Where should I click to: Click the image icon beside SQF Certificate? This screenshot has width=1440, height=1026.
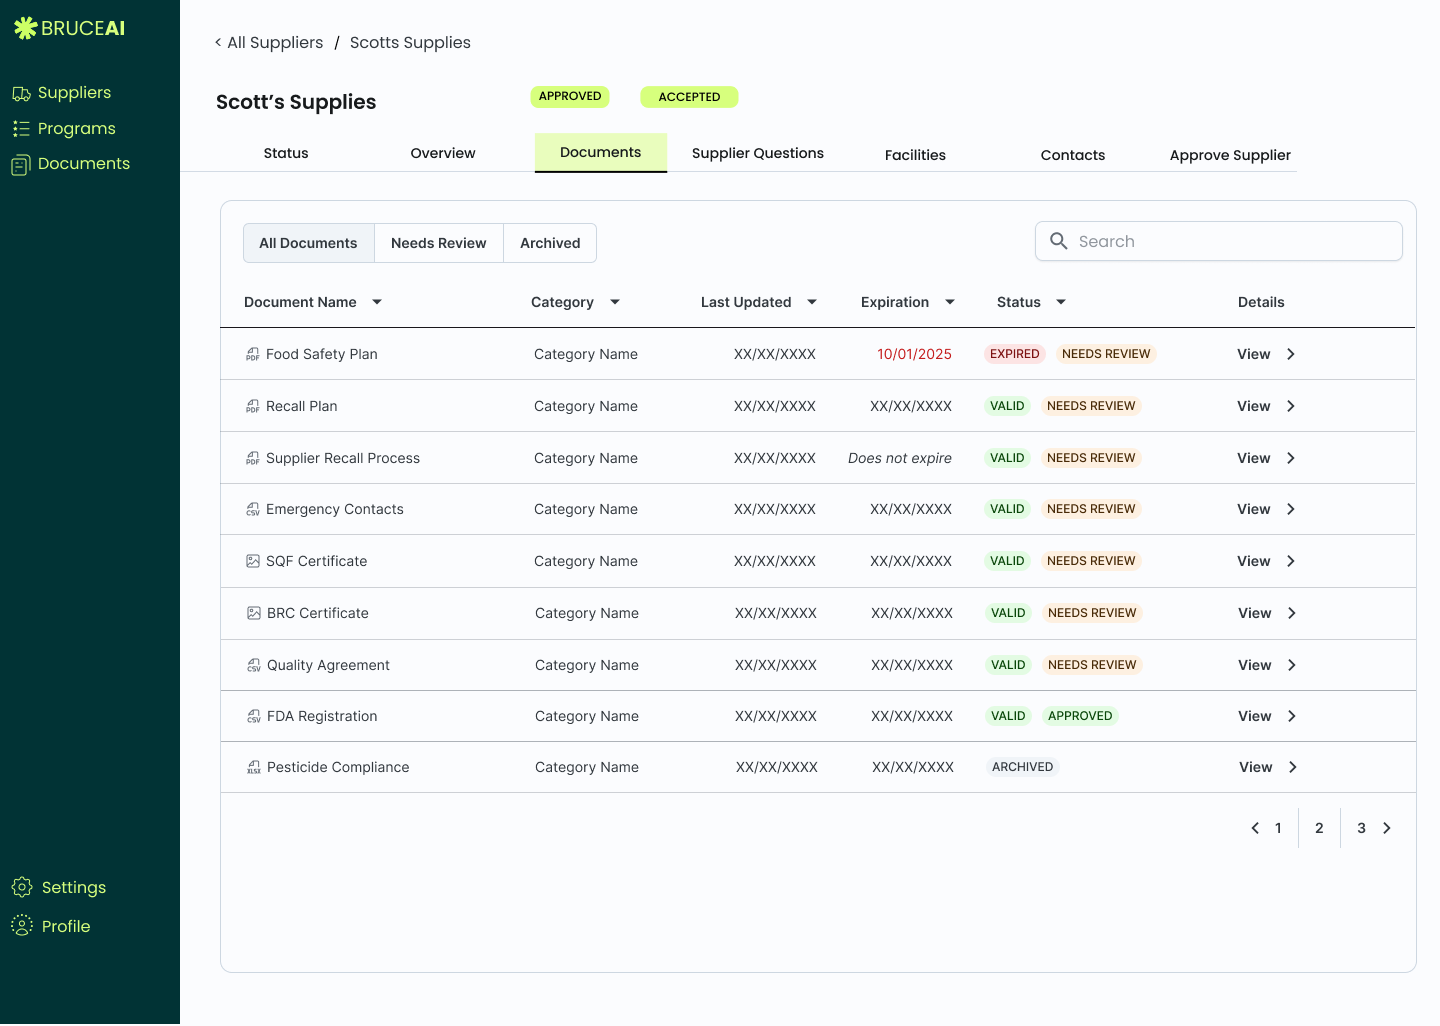253,562
